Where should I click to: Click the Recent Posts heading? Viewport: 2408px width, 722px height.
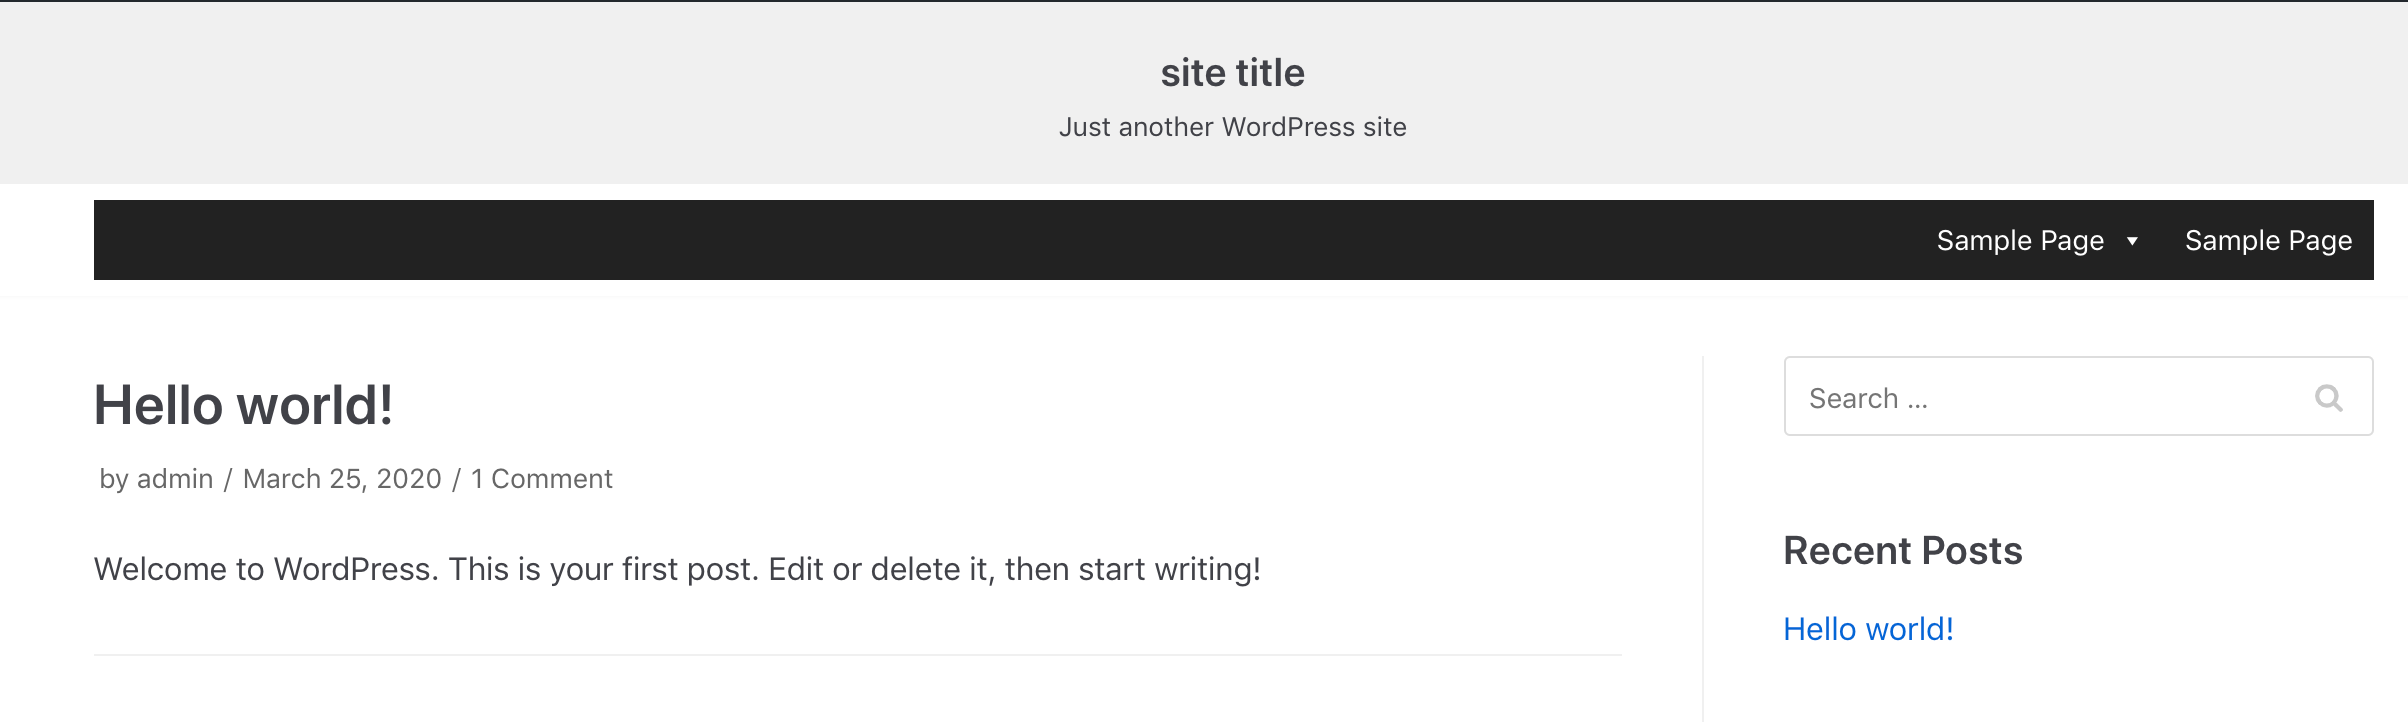click(1902, 549)
